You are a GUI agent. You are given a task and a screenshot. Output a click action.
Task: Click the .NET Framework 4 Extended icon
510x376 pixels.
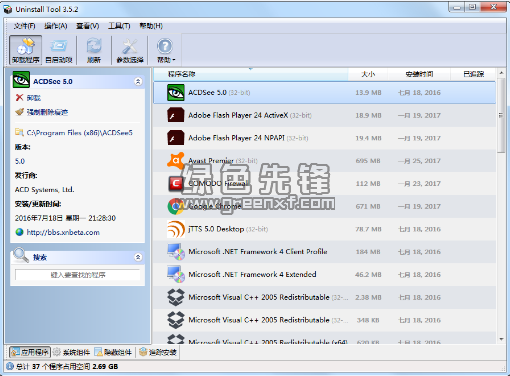(176, 274)
